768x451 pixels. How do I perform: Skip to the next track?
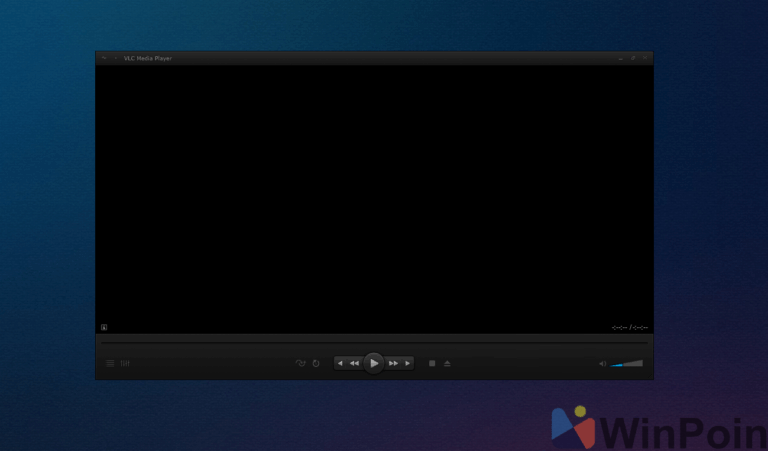(408, 363)
